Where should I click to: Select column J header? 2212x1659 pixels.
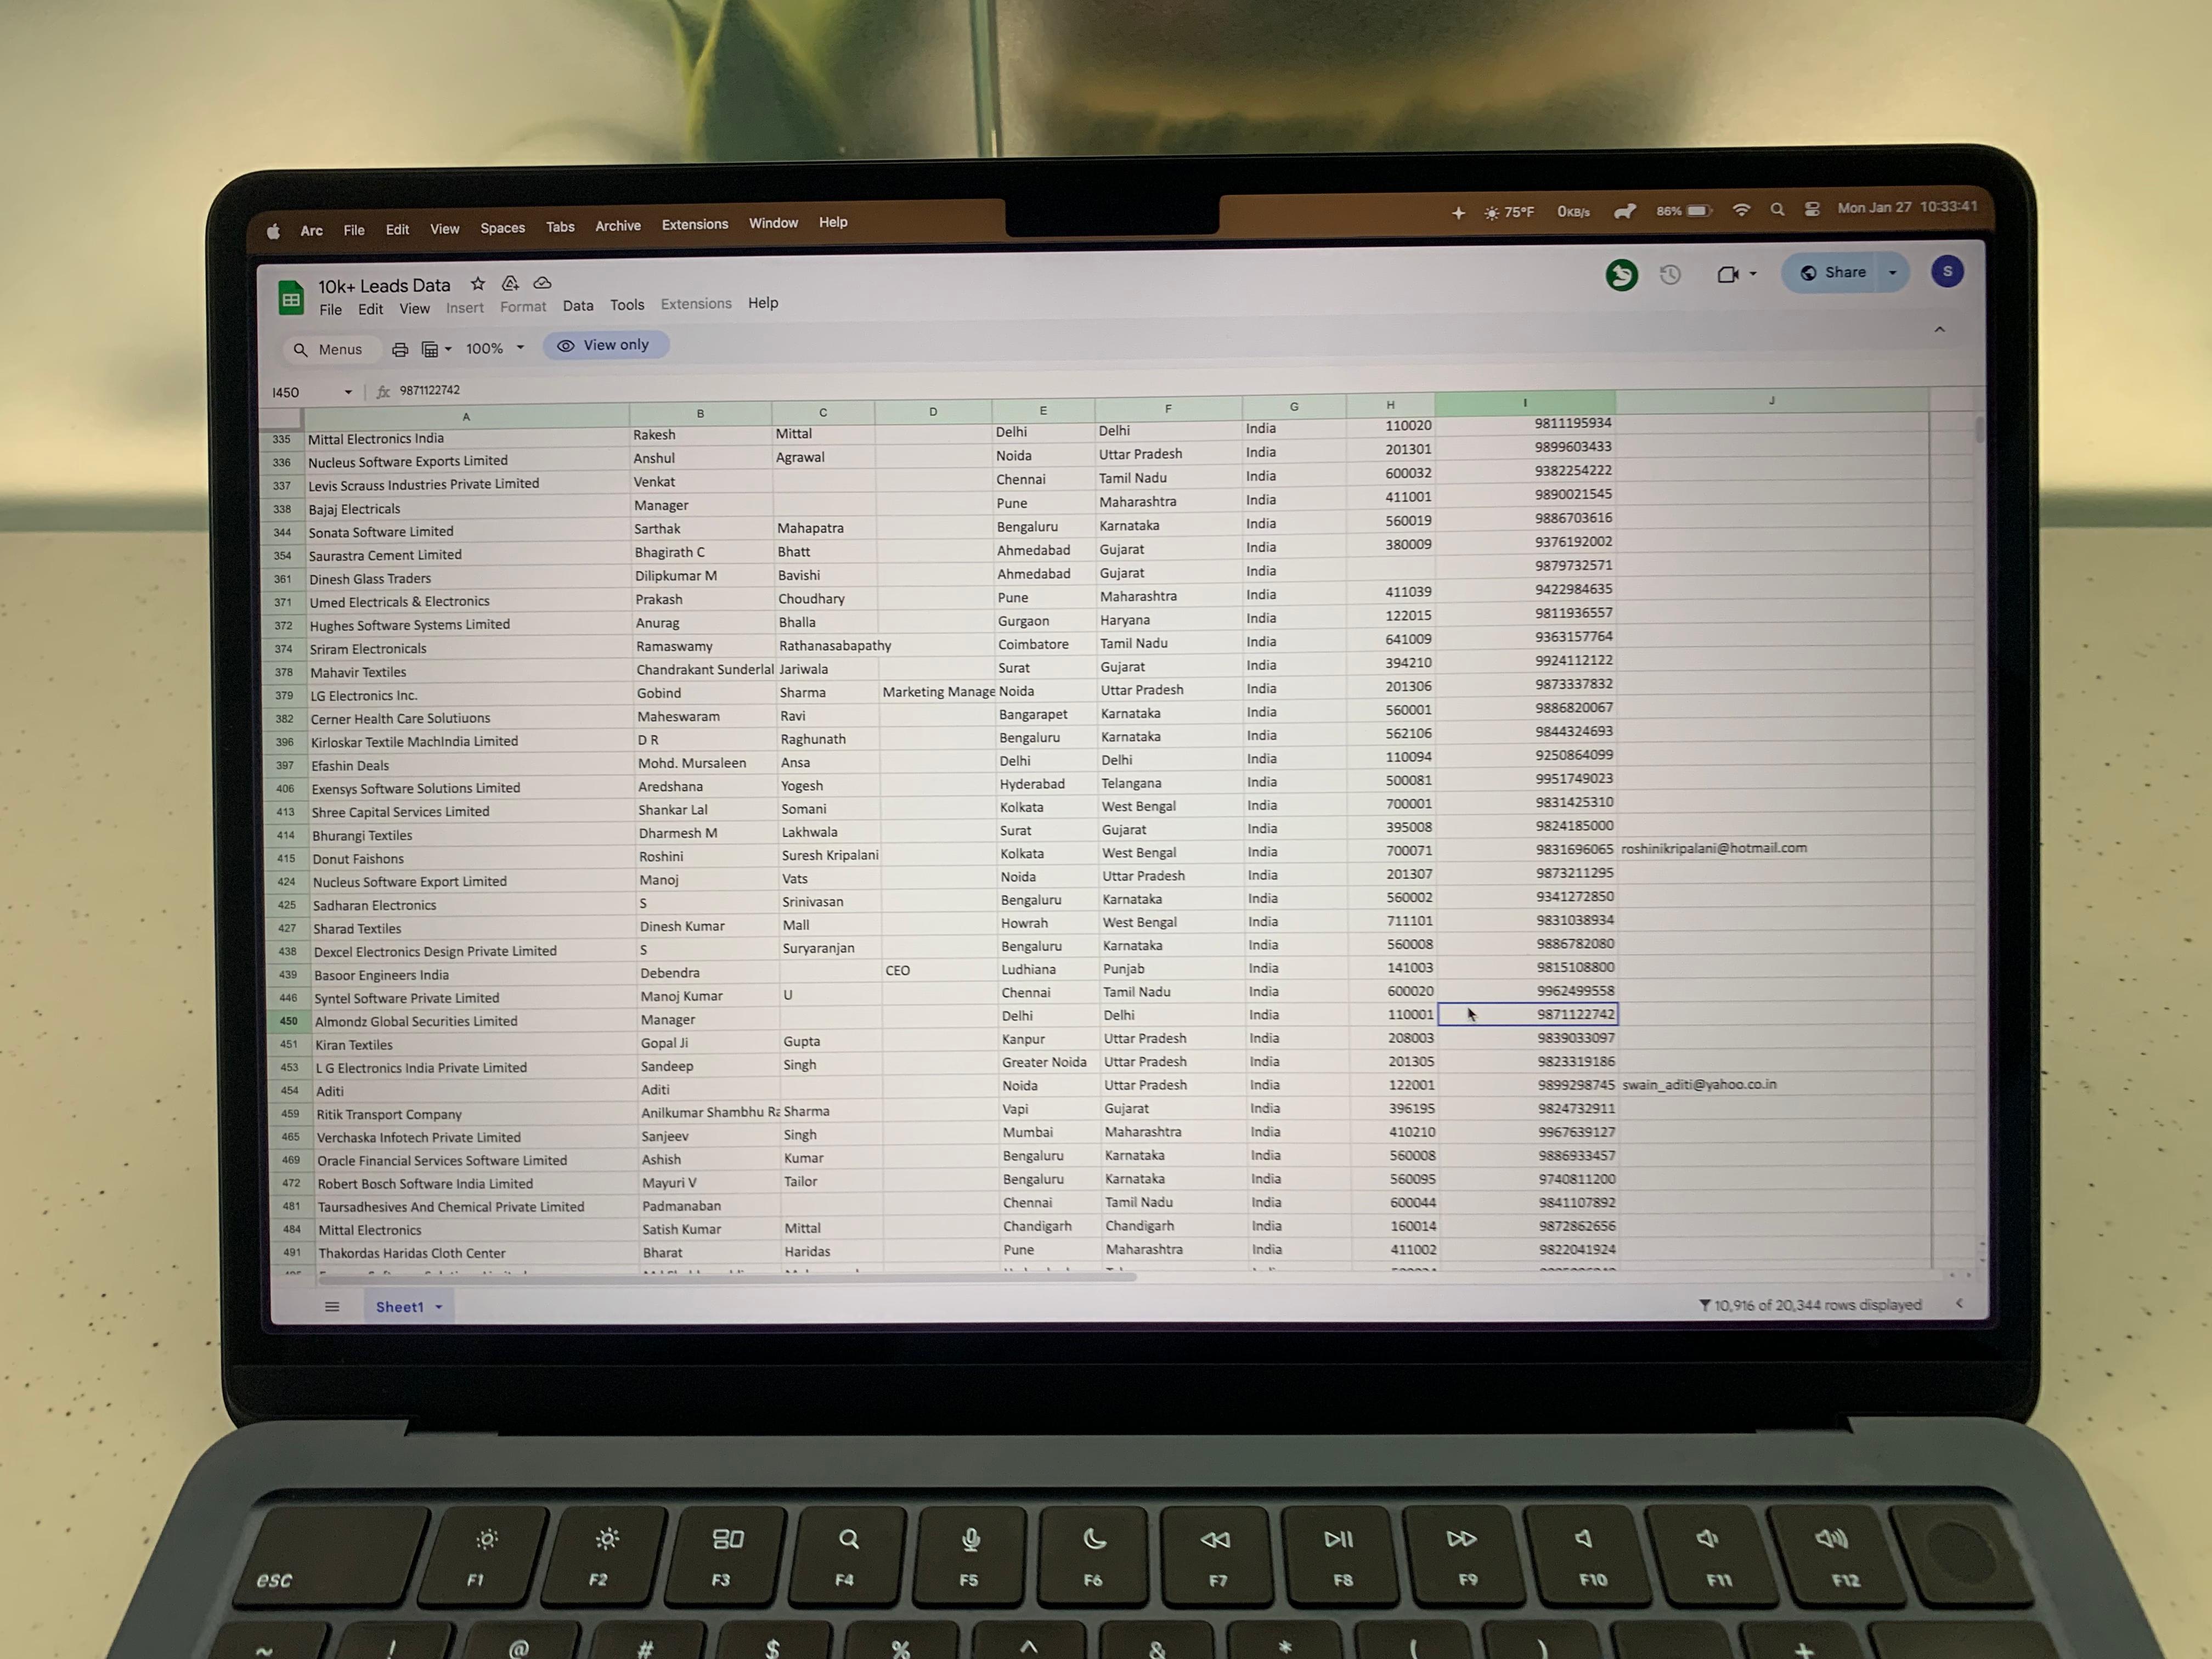(x=1771, y=401)
